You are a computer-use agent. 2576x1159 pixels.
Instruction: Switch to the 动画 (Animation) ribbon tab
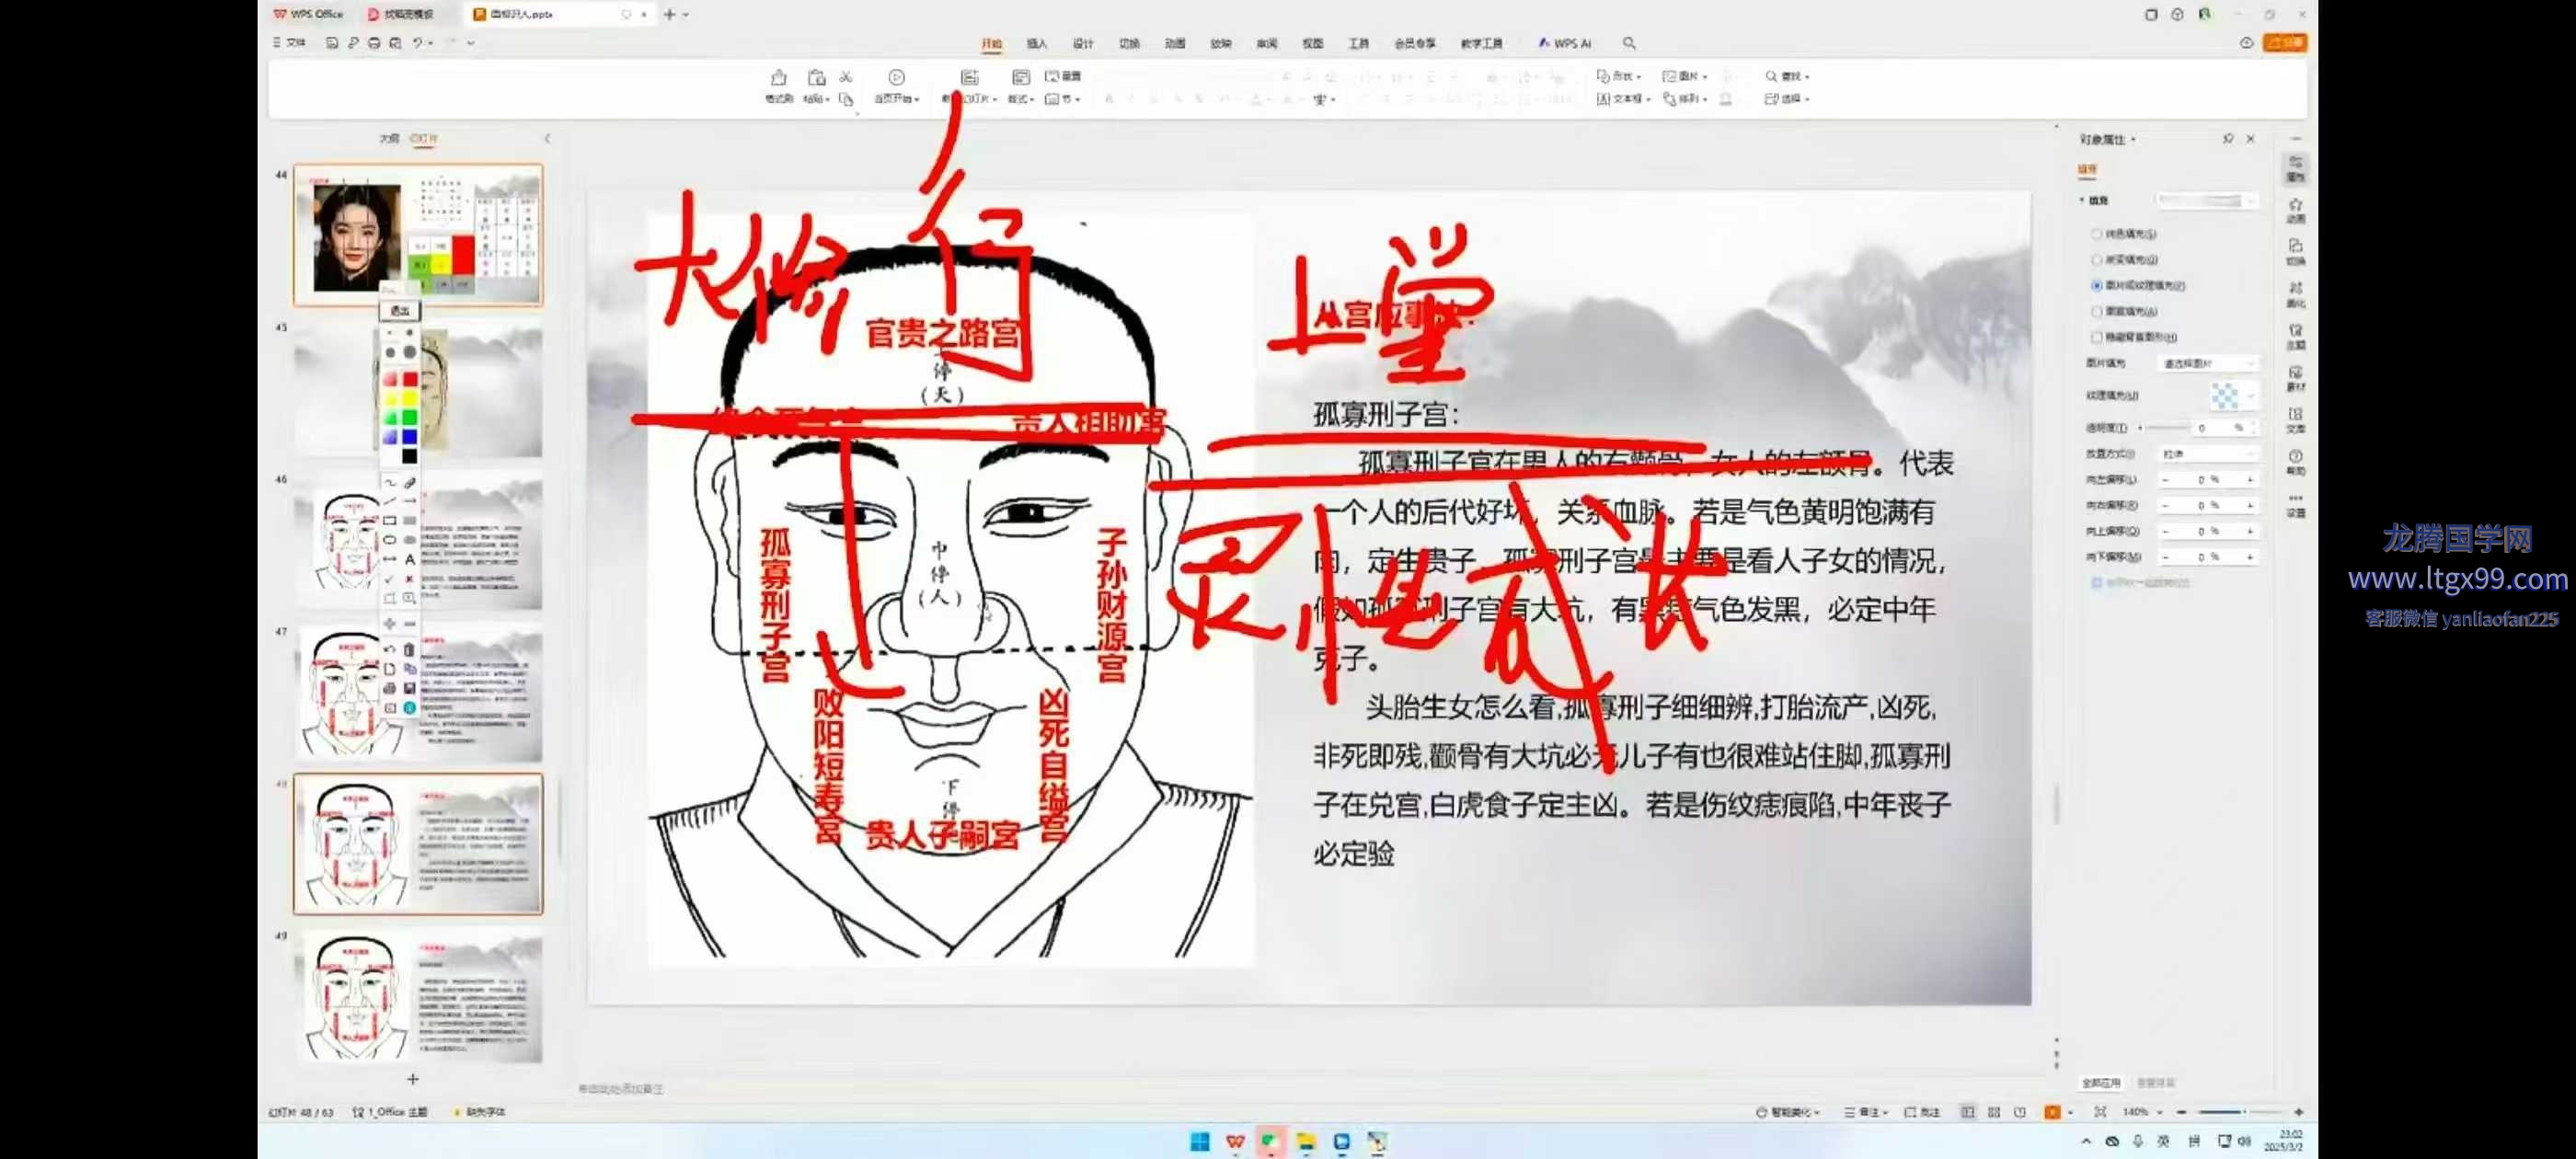click(1175, 43)
